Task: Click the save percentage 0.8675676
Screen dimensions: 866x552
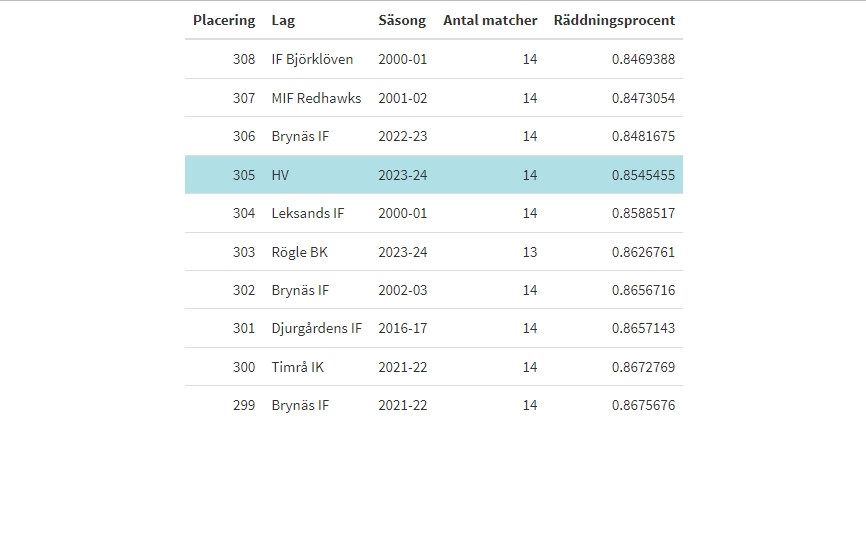Action: point(643,405)
